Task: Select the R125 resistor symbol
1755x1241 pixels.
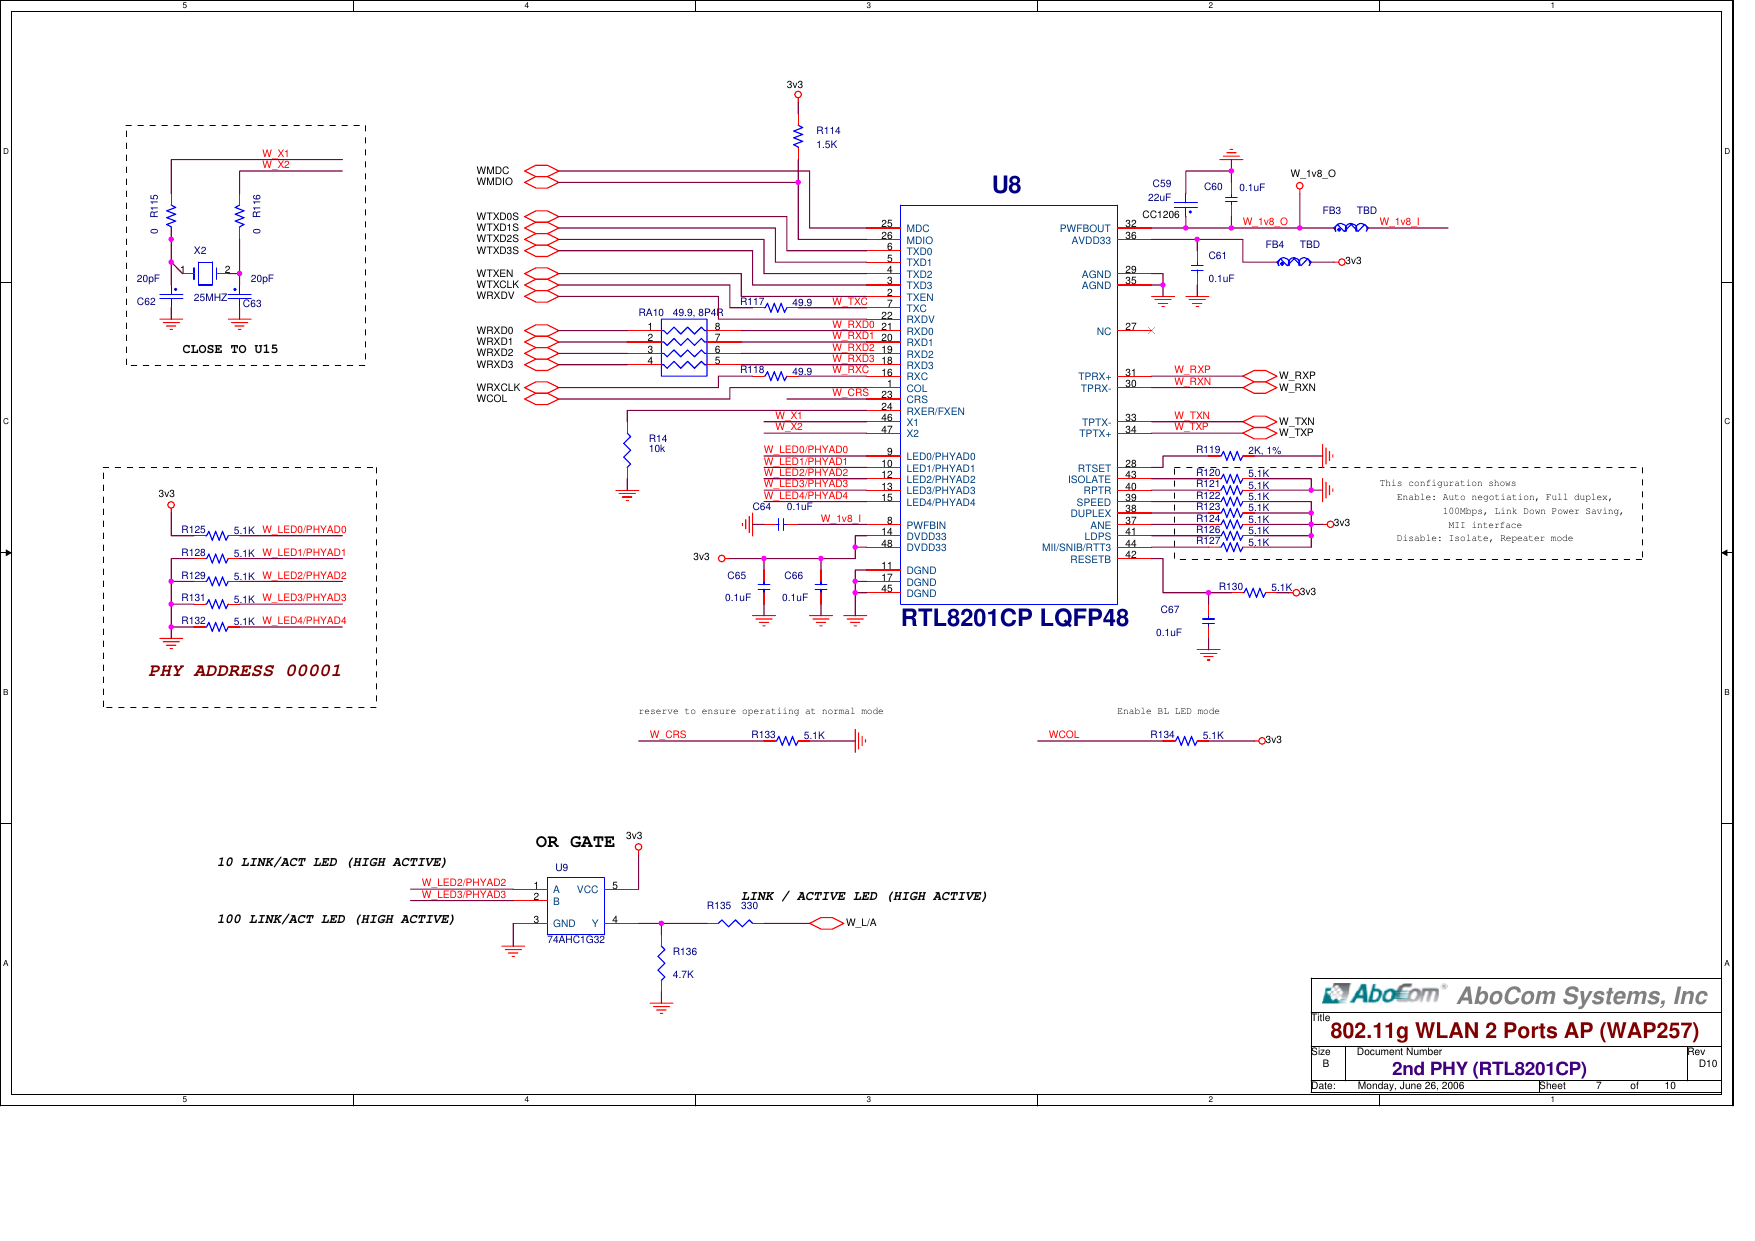Action: coord(218,536)
